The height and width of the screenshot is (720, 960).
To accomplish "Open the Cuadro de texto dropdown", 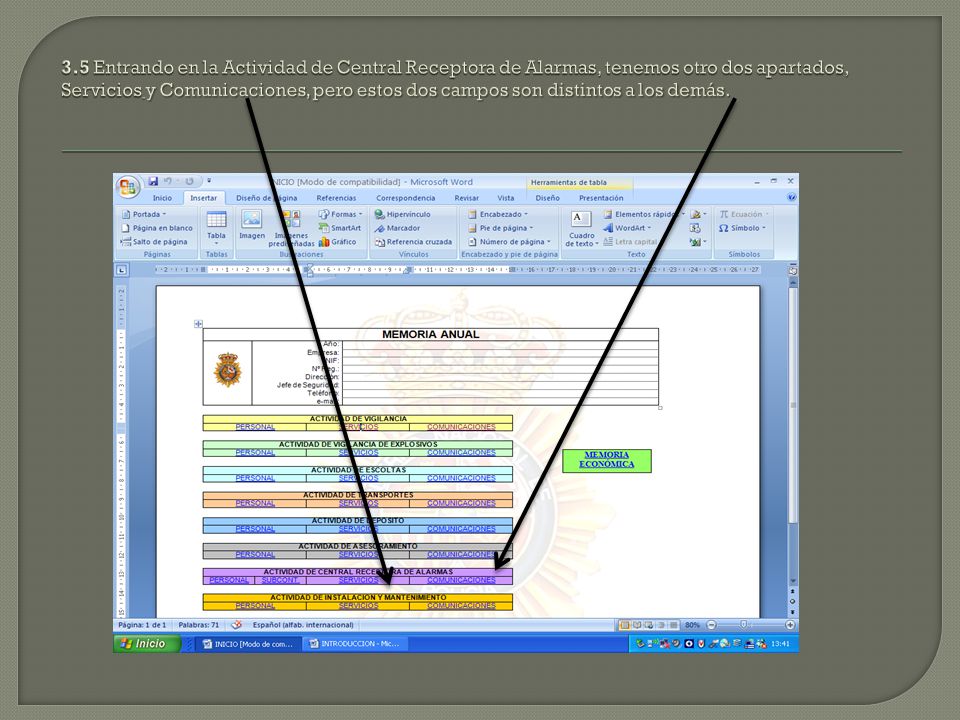I will point(582,229).
